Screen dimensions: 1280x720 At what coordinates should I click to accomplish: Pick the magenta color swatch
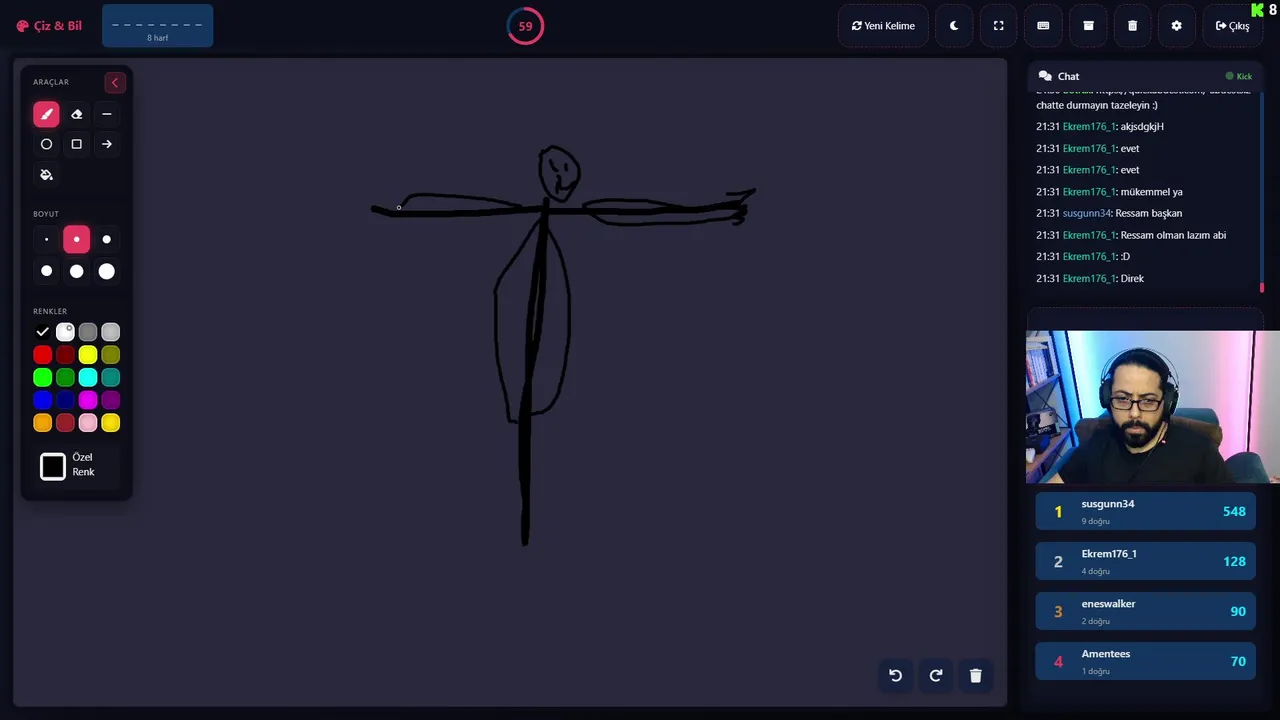pos(88,400)
